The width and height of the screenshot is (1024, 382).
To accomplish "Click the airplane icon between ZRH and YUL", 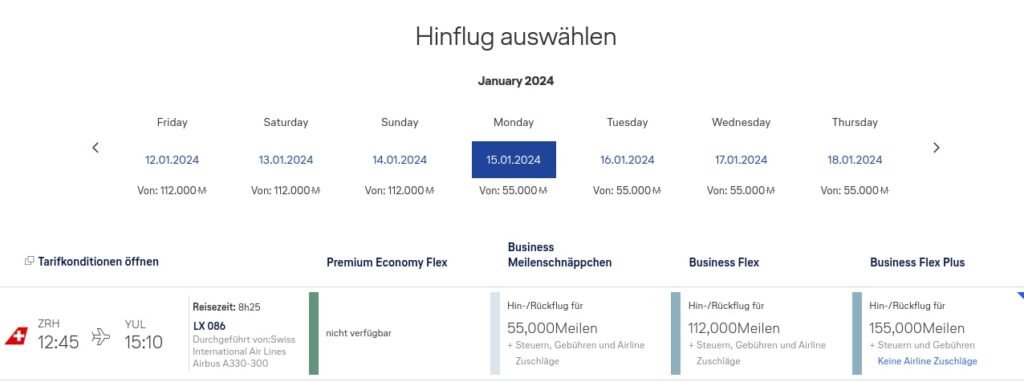I will (101, 336).
